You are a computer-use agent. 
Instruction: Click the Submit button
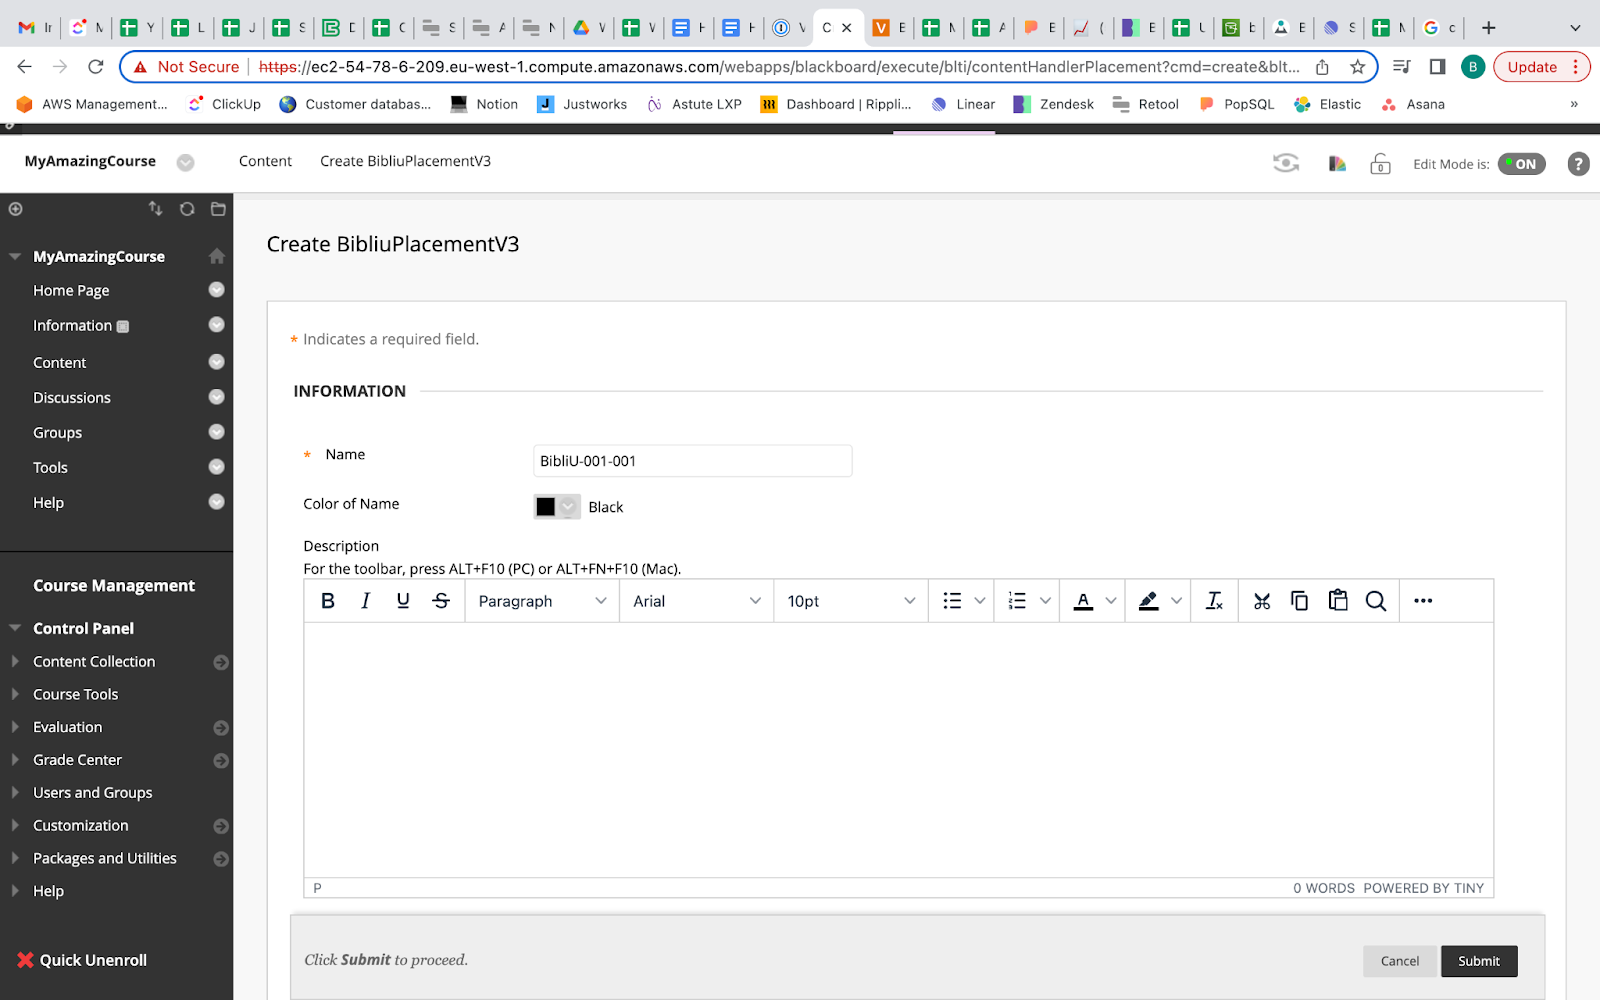click(1478, 961)
